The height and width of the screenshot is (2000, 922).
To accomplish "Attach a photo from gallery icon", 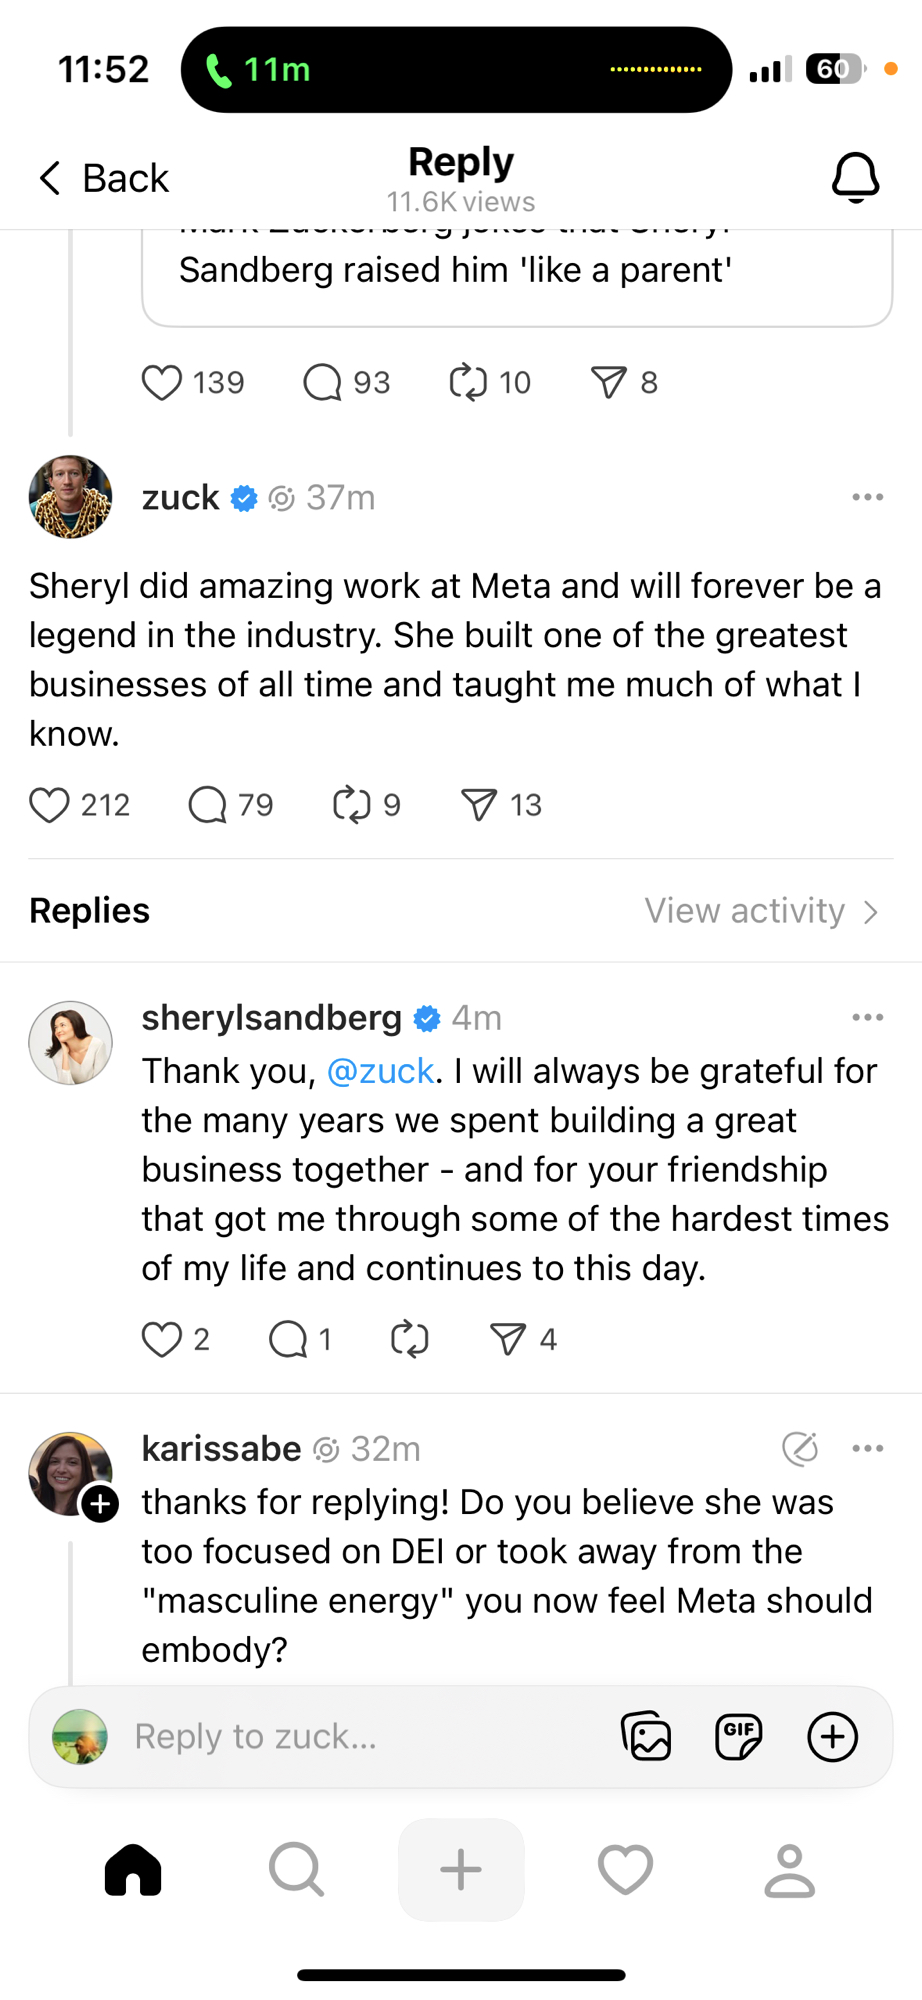I will (x=646, y=1736).
